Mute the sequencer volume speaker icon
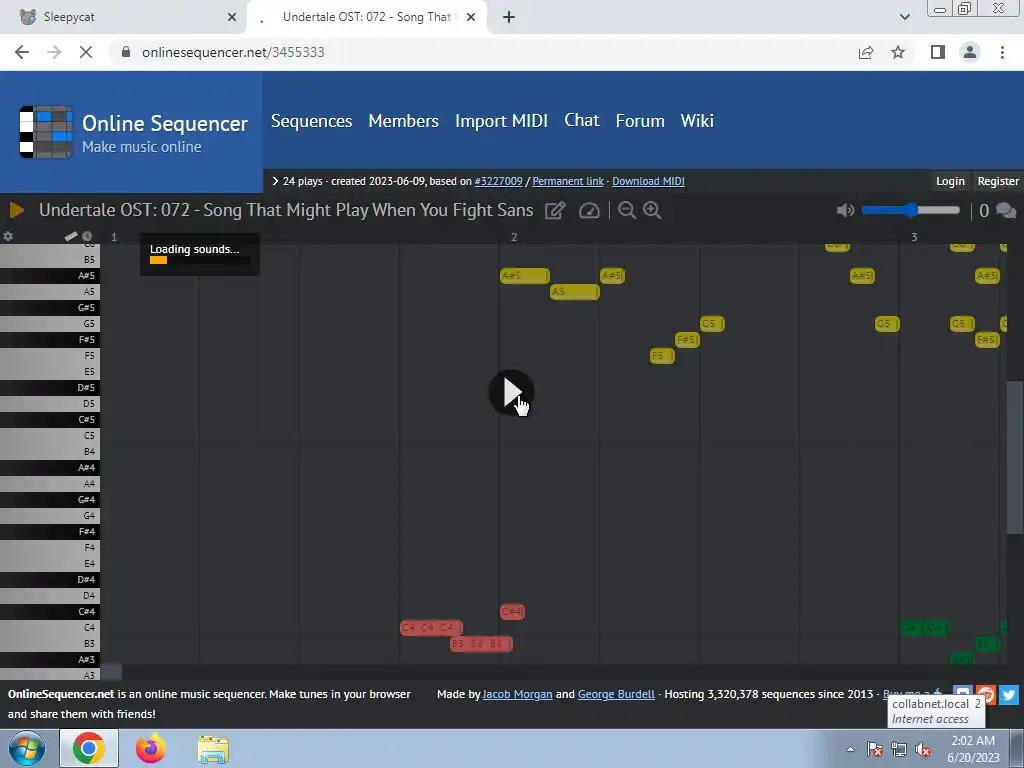The image size is (1024, 768). pyautogui.click(x=845, y=210)
